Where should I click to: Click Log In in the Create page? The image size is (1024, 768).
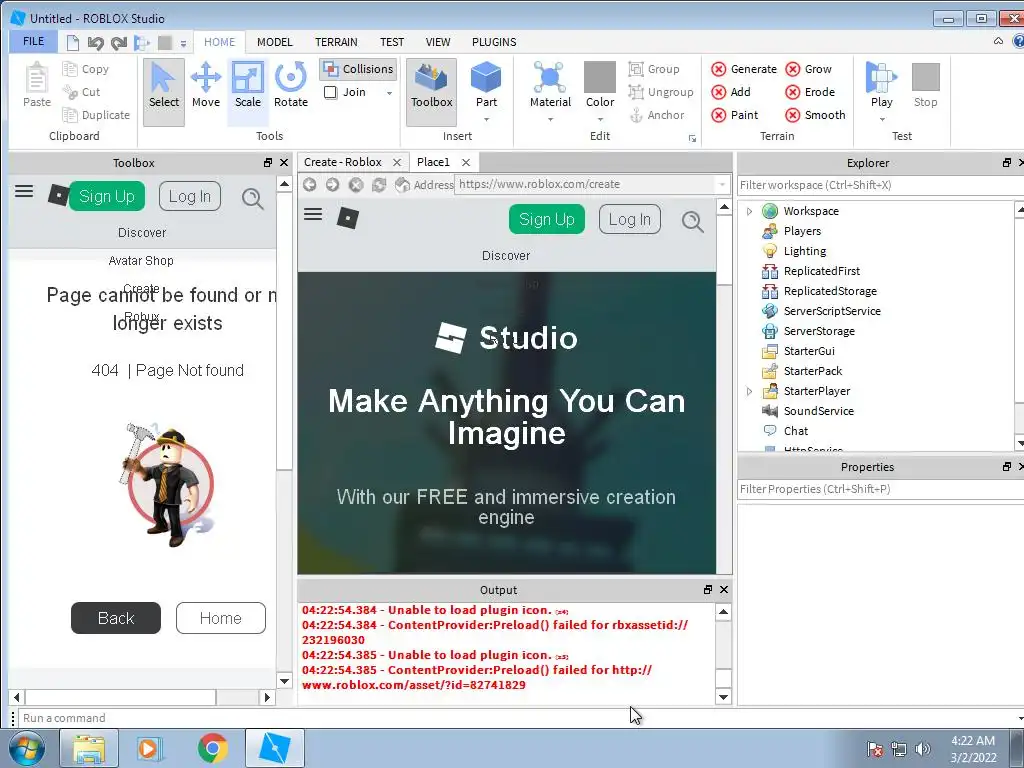630,219
